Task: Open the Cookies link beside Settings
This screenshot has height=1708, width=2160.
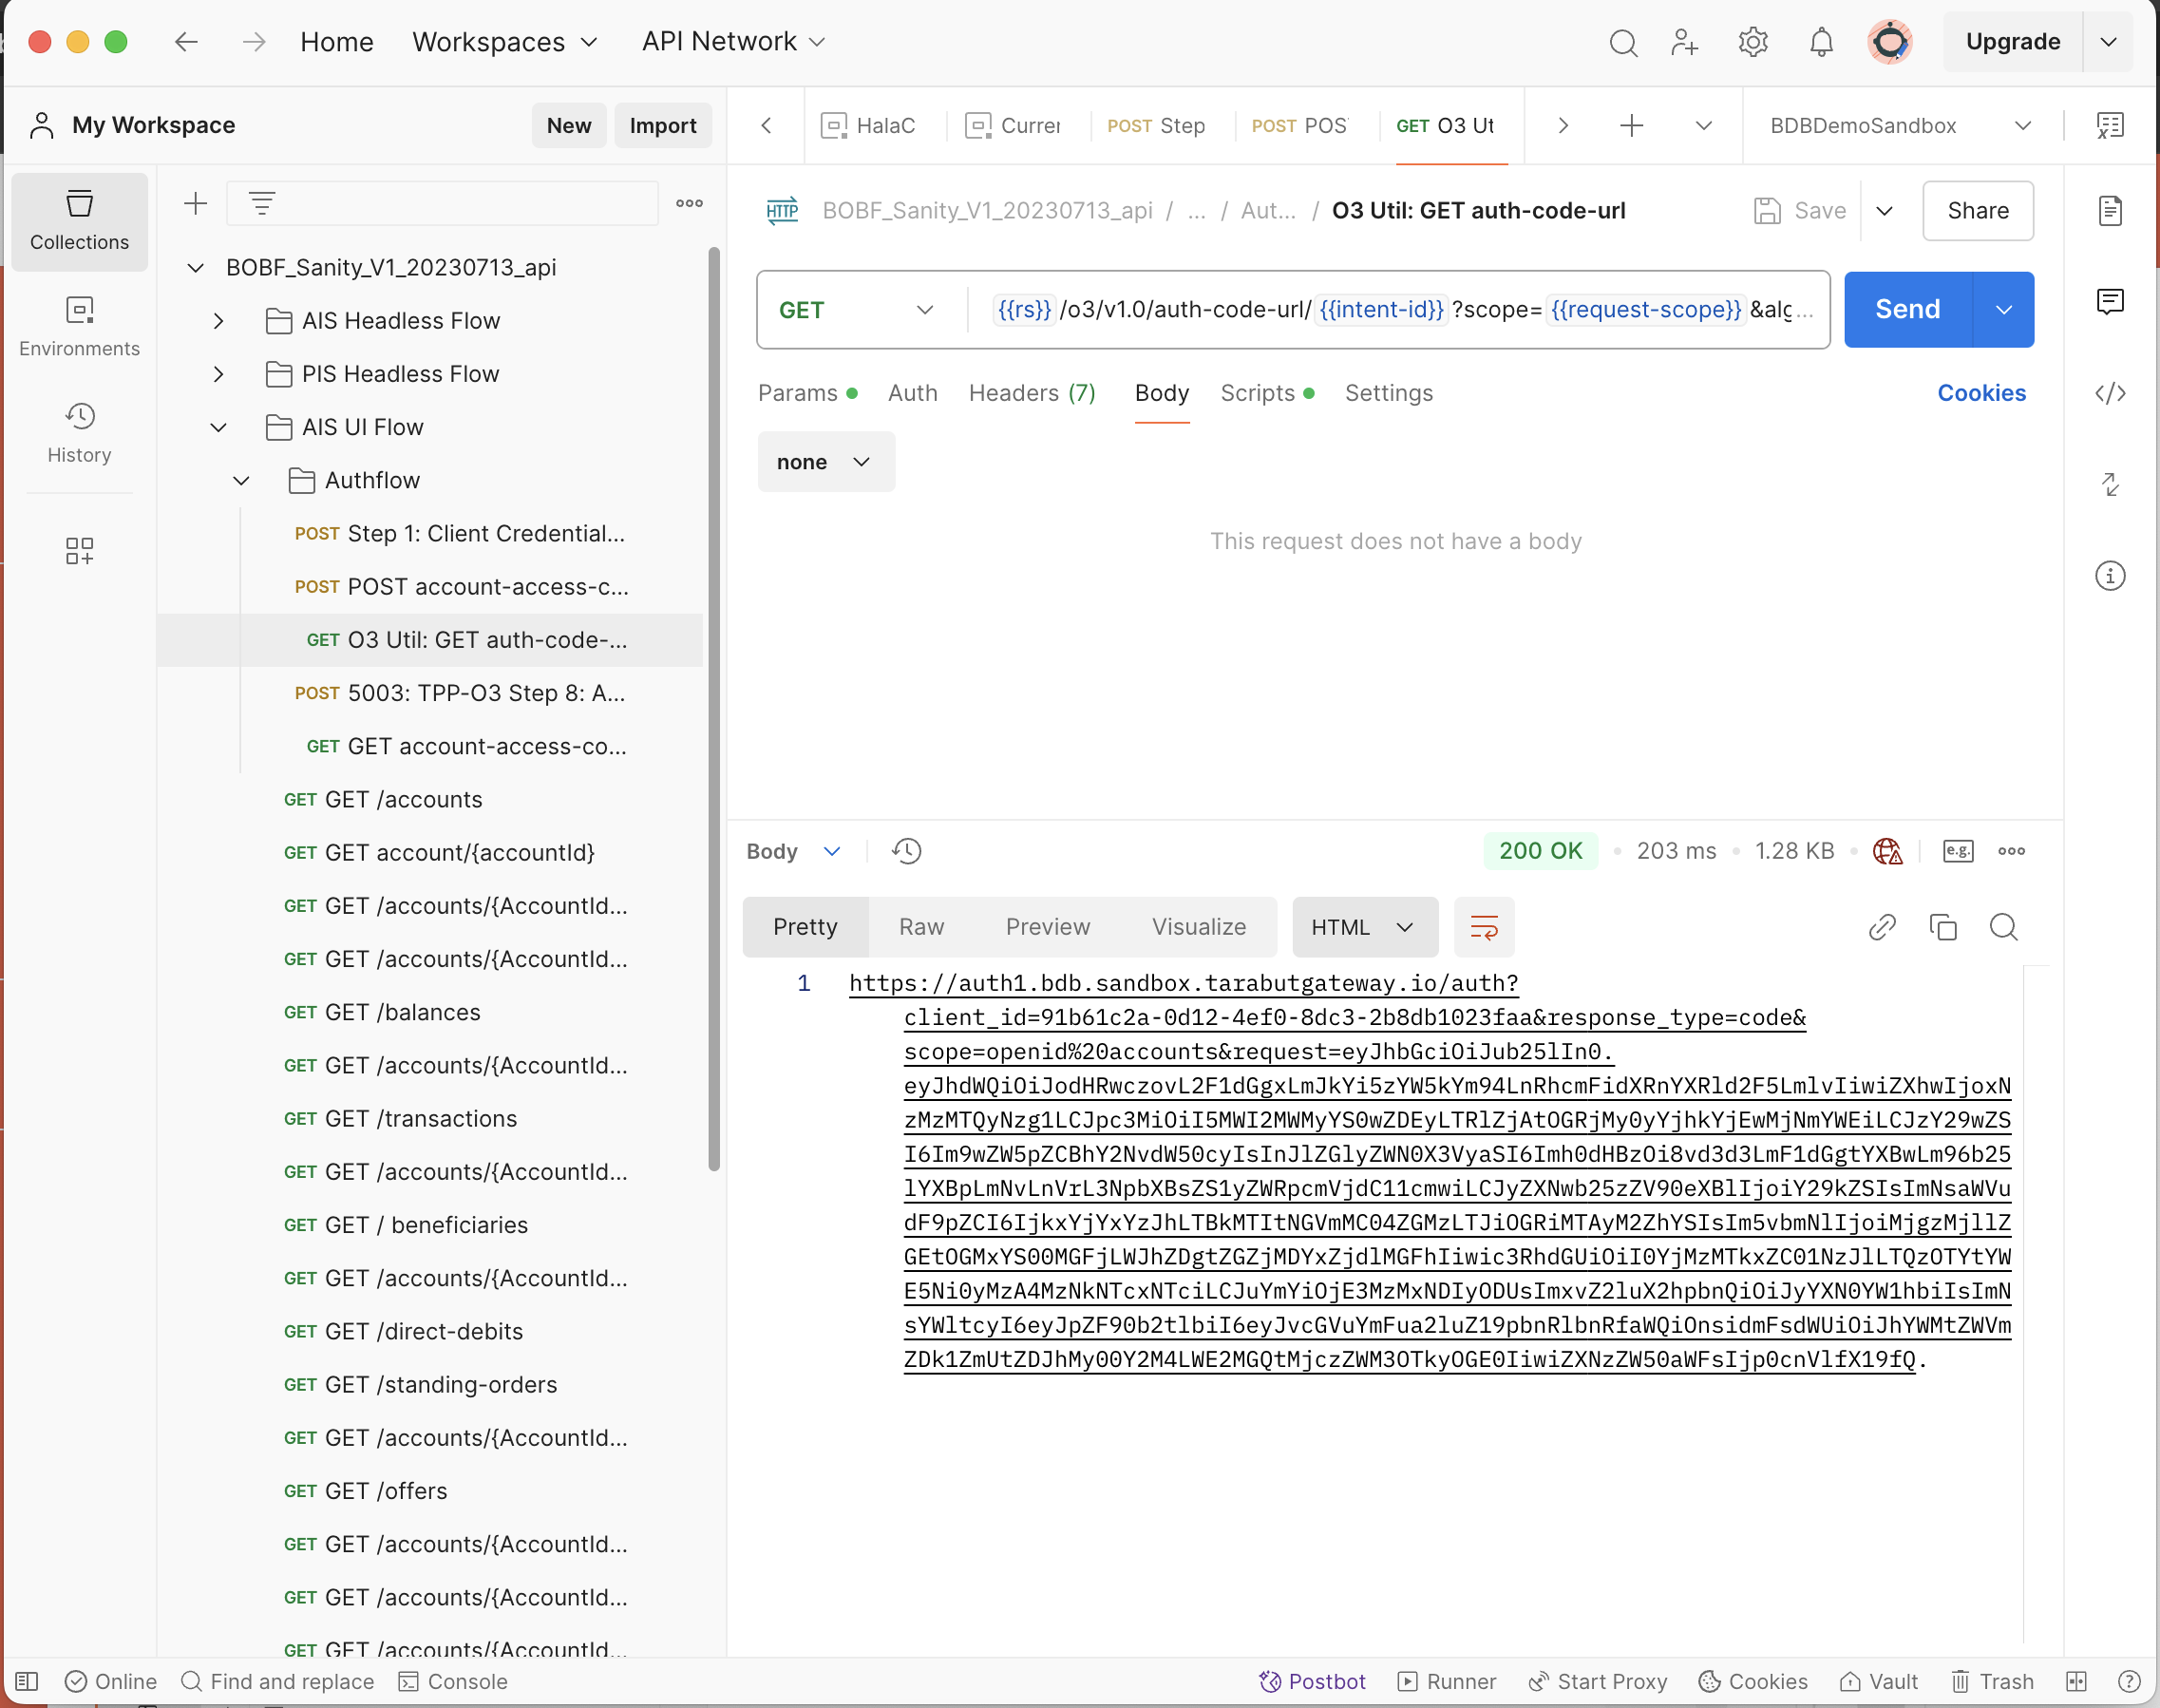Action: (x=1981, y=393)
